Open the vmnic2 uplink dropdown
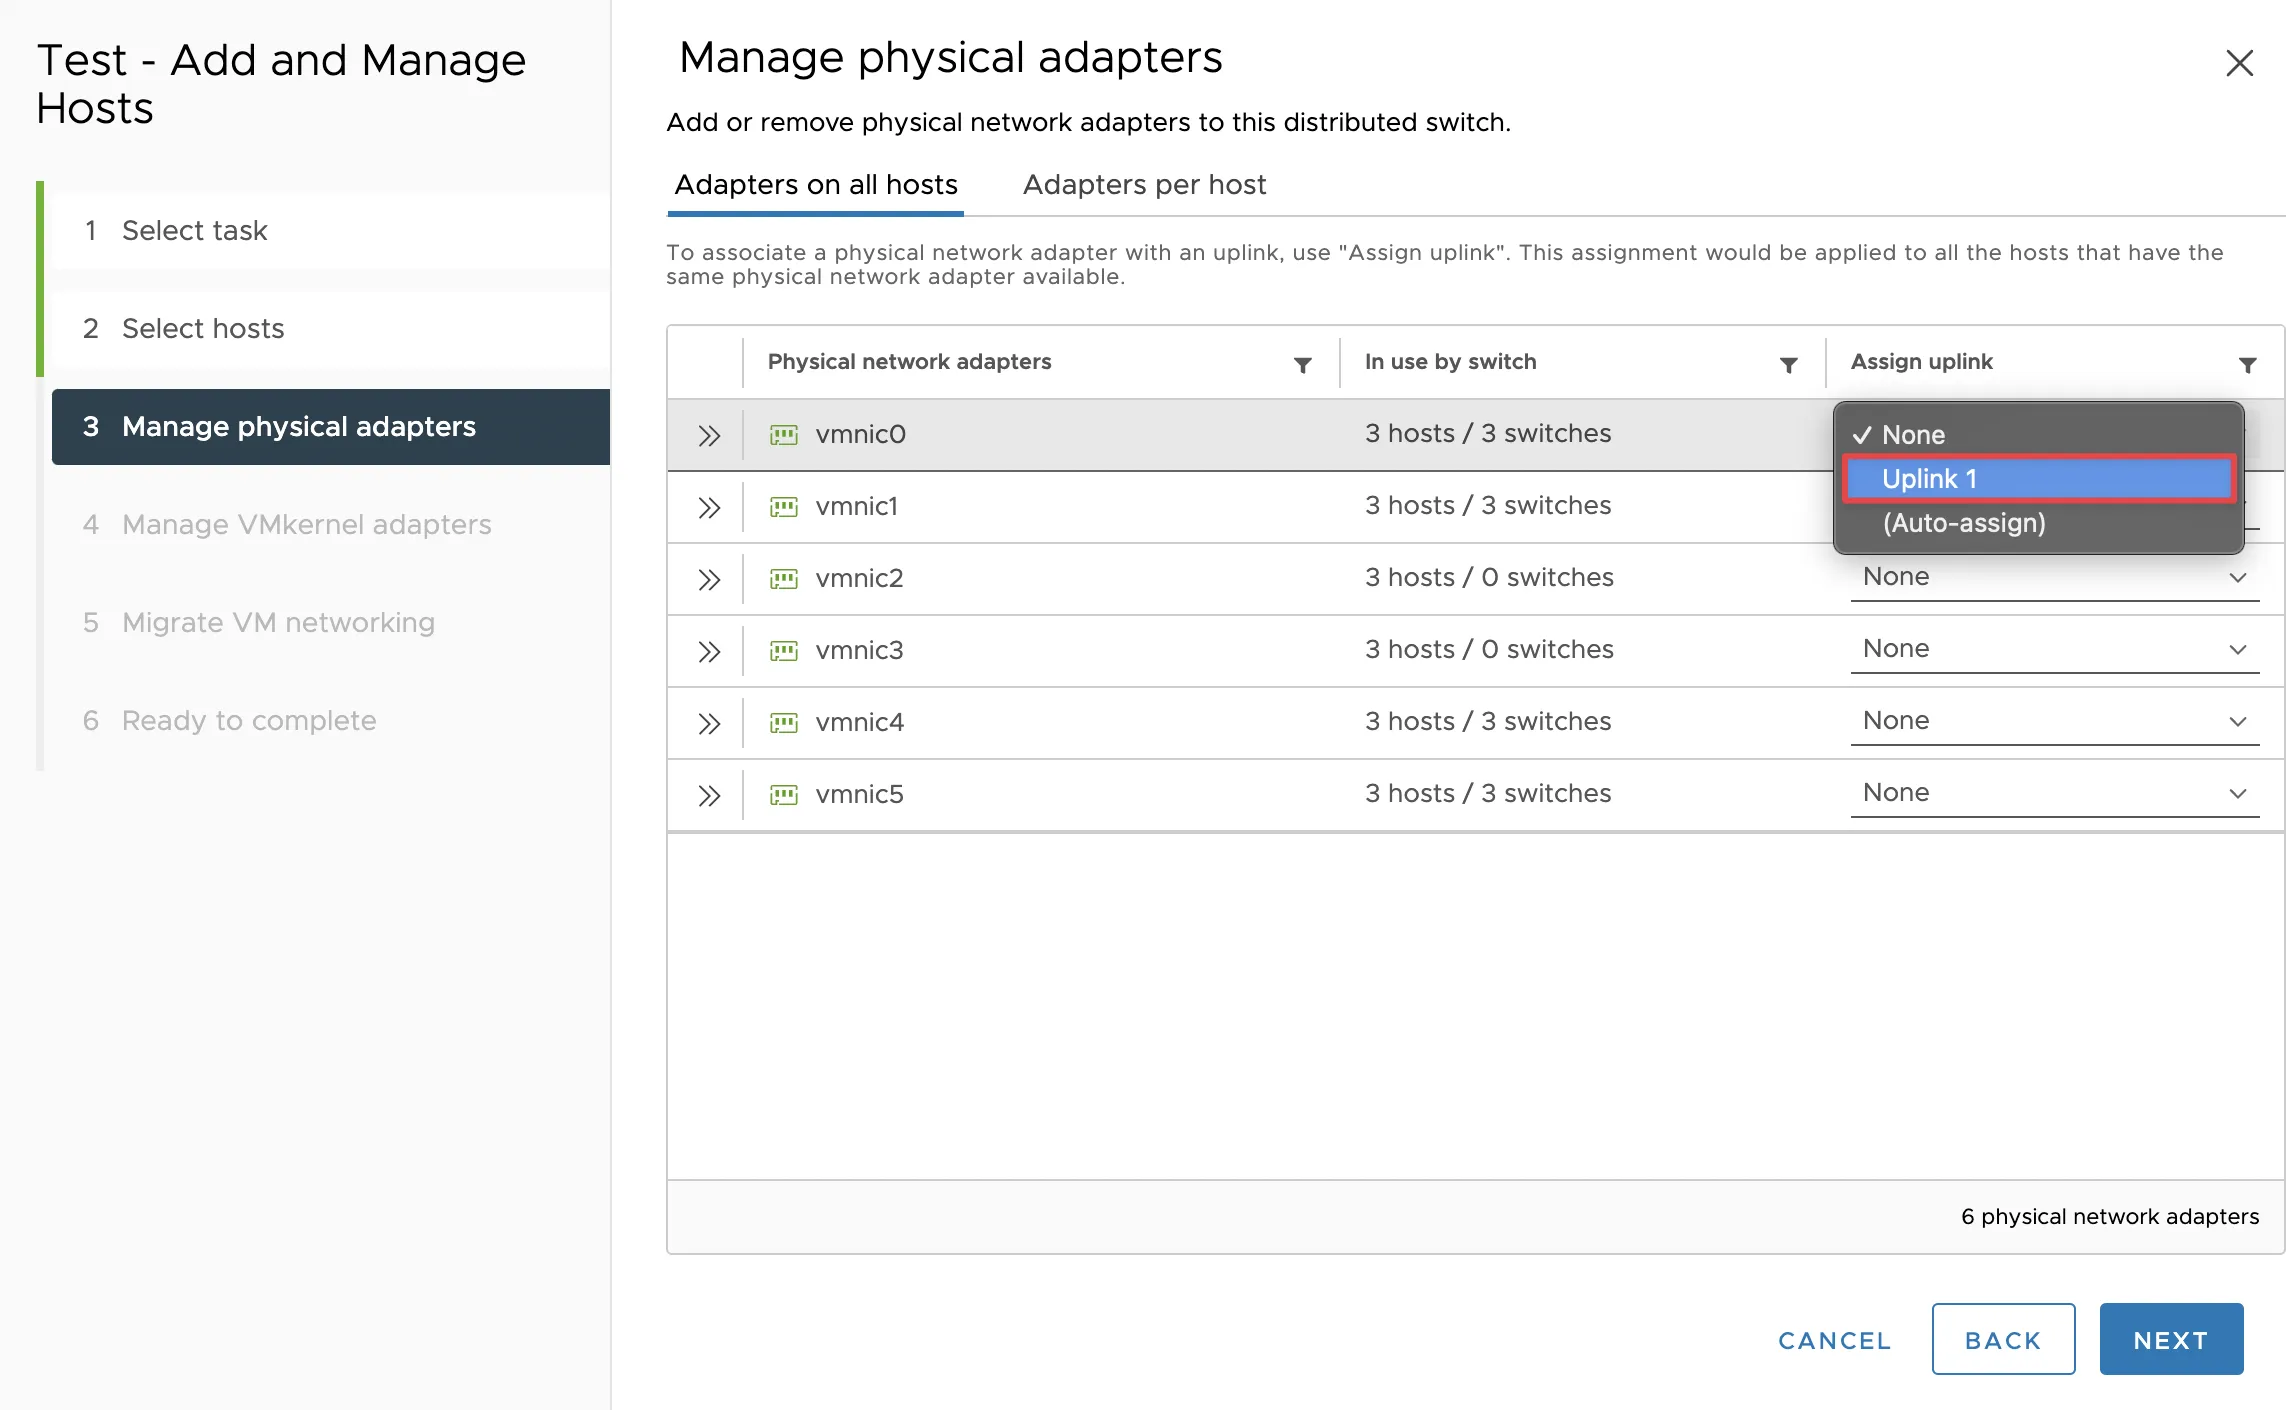2286x1410 pixels. 2053,577
